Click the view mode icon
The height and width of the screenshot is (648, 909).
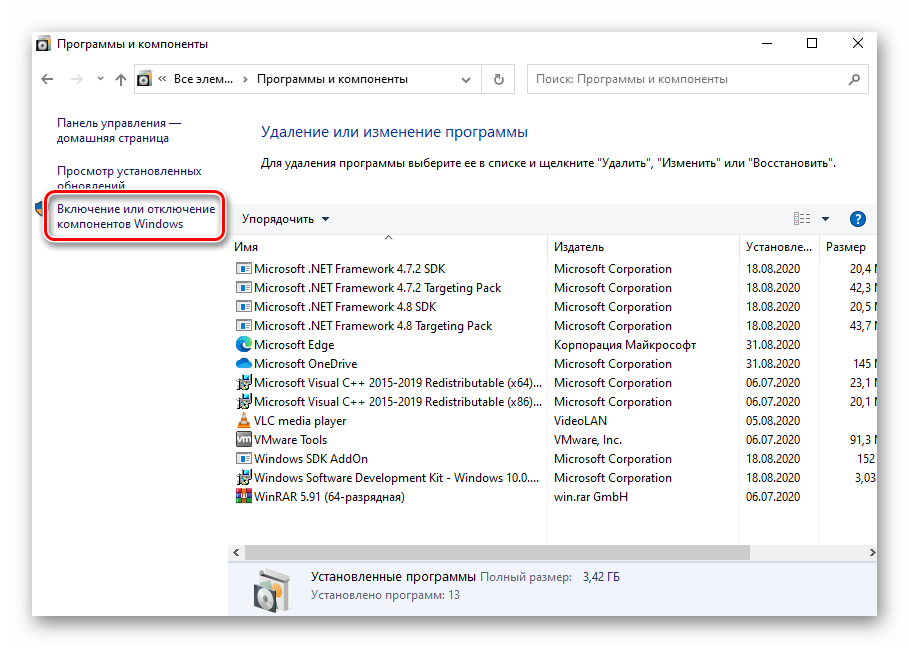coord(802,219)
